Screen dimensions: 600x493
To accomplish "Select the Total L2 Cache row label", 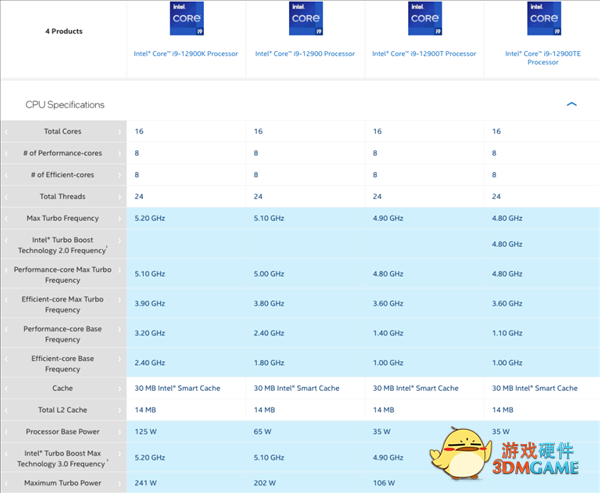I will (x=62, y=410).
